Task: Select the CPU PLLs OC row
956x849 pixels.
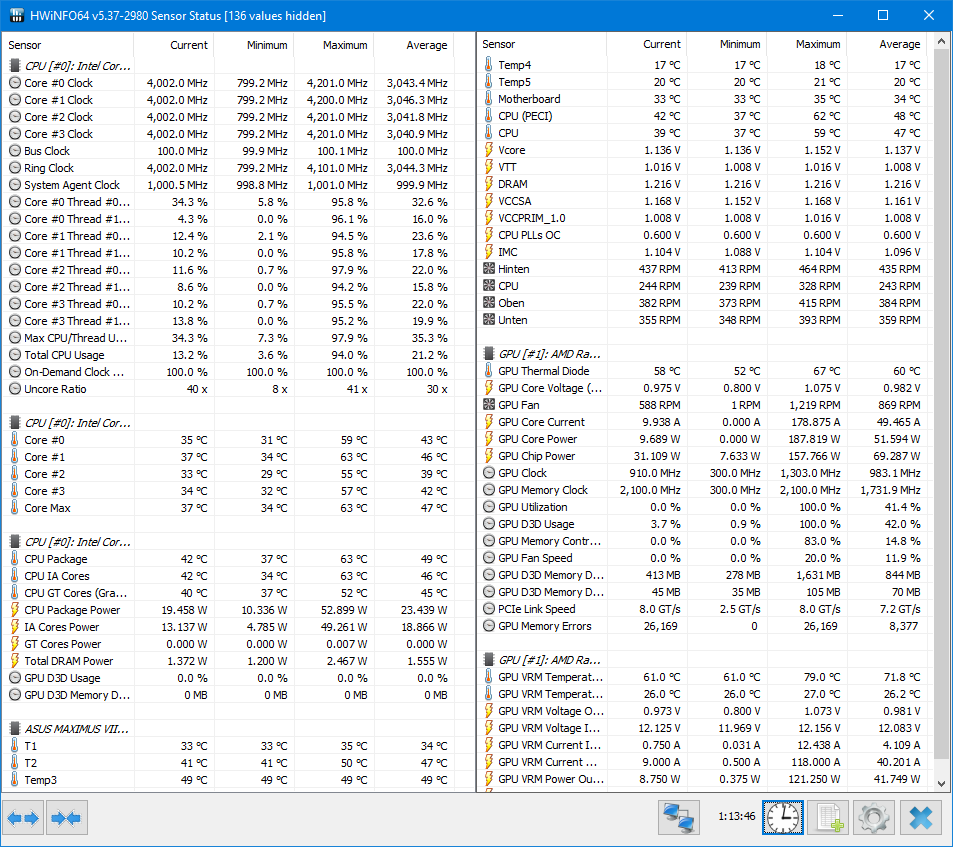Action: pos(702,235)
